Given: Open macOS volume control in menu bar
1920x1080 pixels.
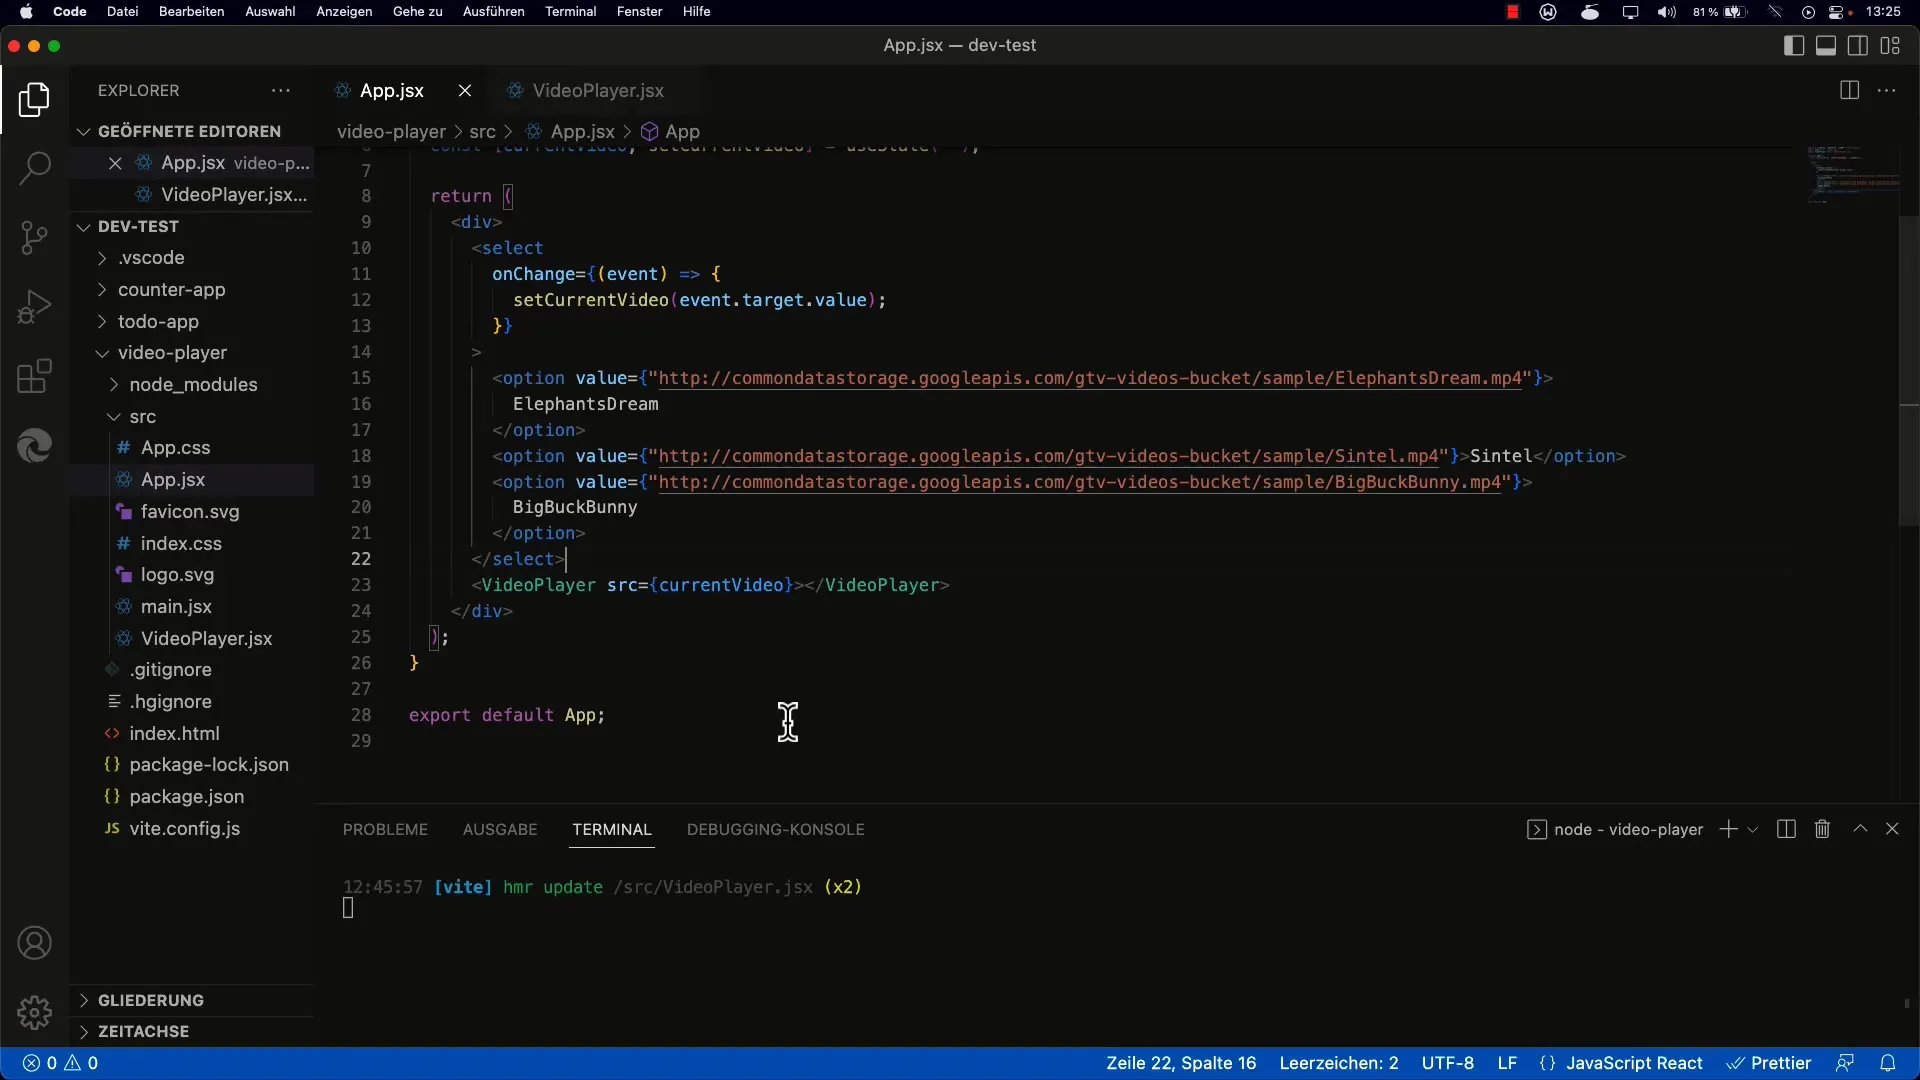Looking at the screenshot, I should [x=1666, y=12].
